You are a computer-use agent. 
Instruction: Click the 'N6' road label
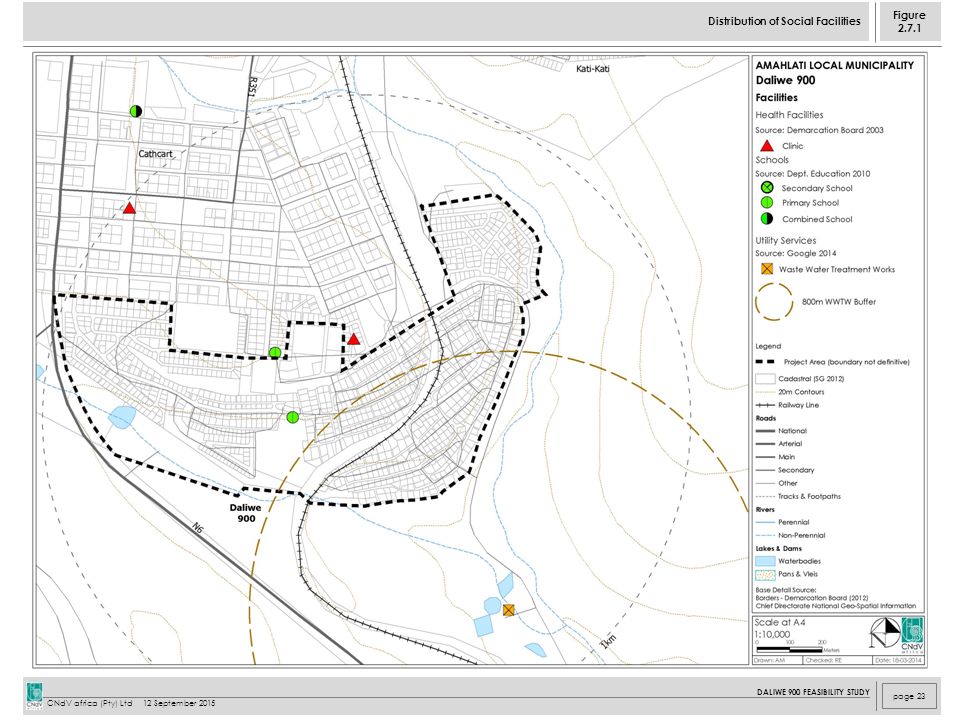197,527
